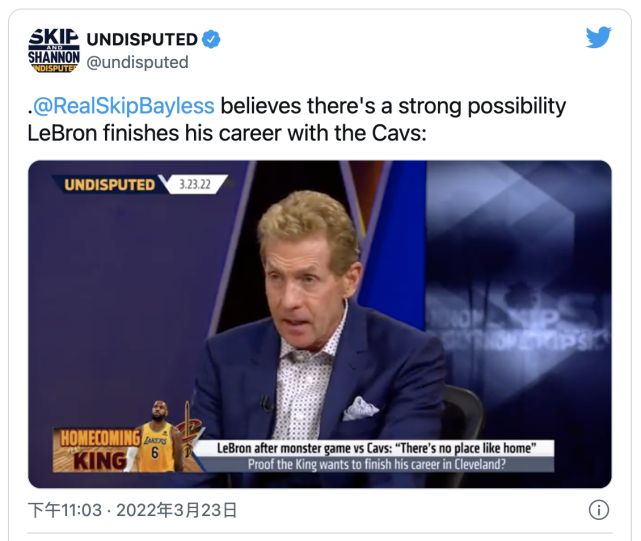This screenshot has height=541, width=641.
Task: Click the blue verified checkmark badge
Action: (x=211, y=39)
